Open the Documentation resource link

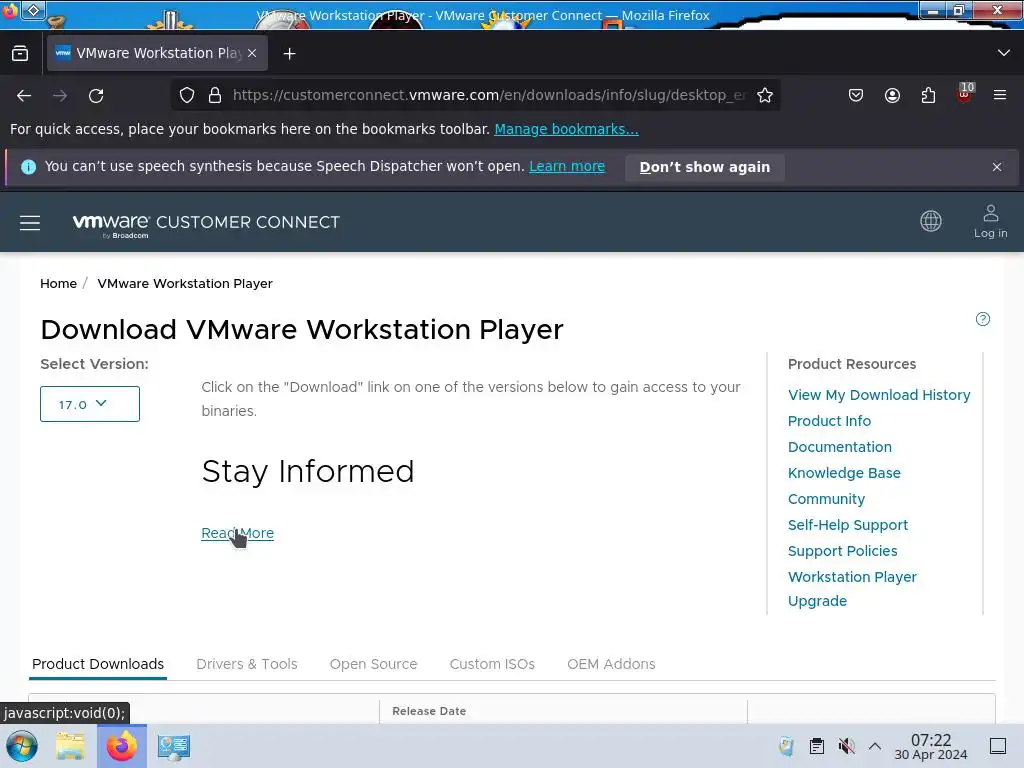coord(839,447)
